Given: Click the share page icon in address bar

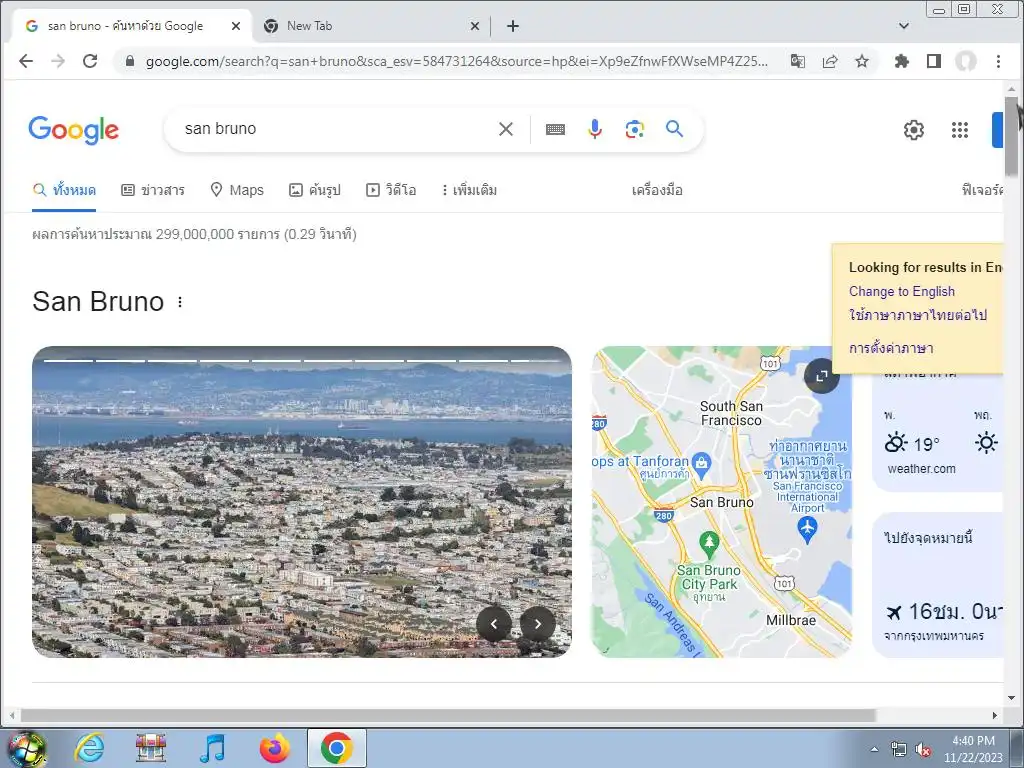Looking at the screenshot, I should coord(830,61).
